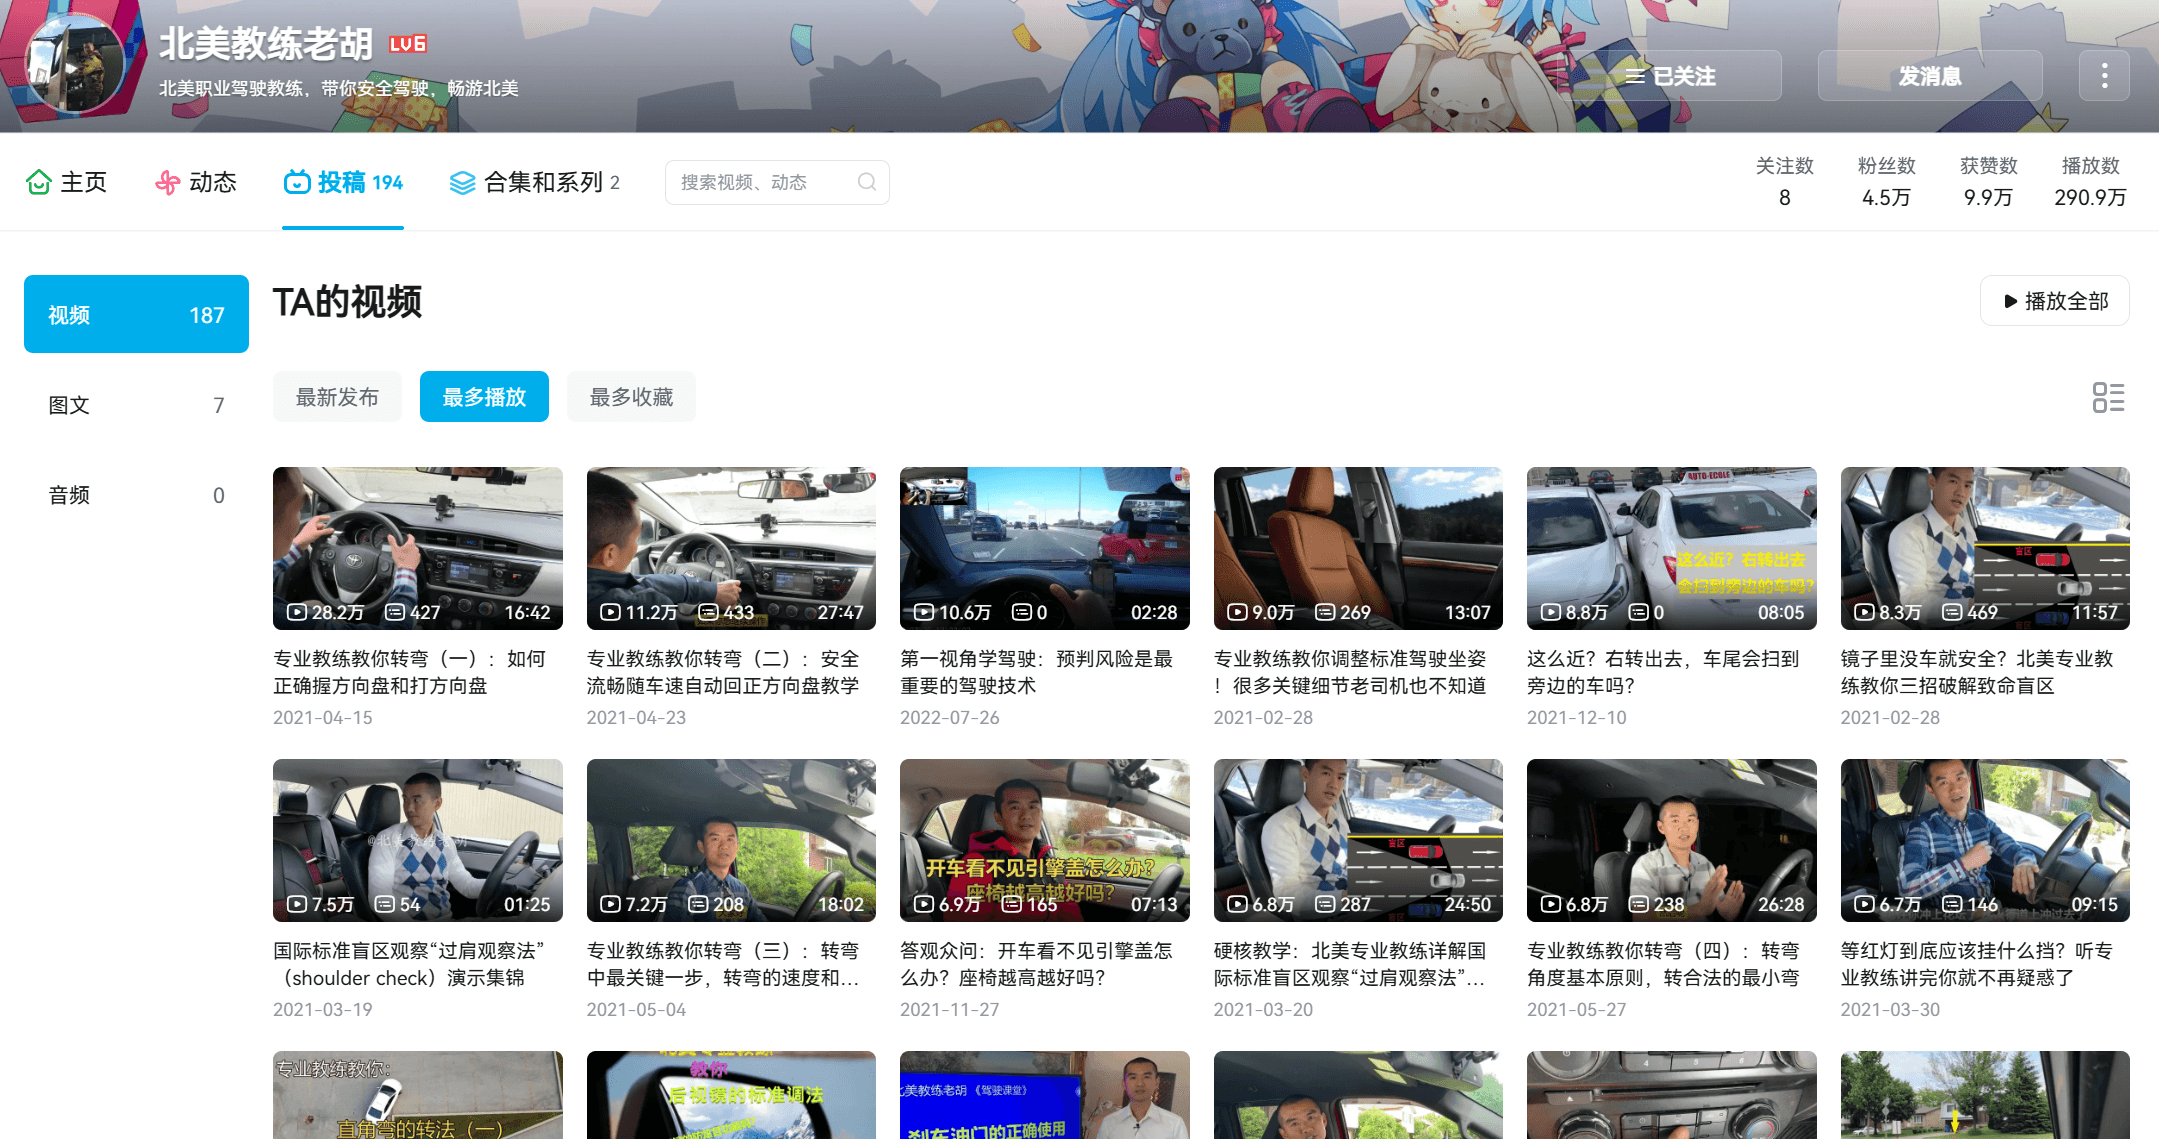The height and width of the screenshot is (1139, 2159).
Task: Click the date 2021-04-15
Action: point(323,718)
